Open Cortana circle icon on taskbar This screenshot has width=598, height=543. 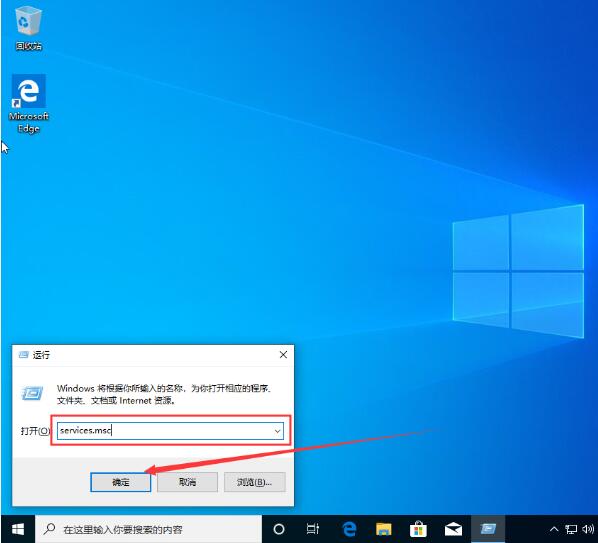tap(279, 529)
